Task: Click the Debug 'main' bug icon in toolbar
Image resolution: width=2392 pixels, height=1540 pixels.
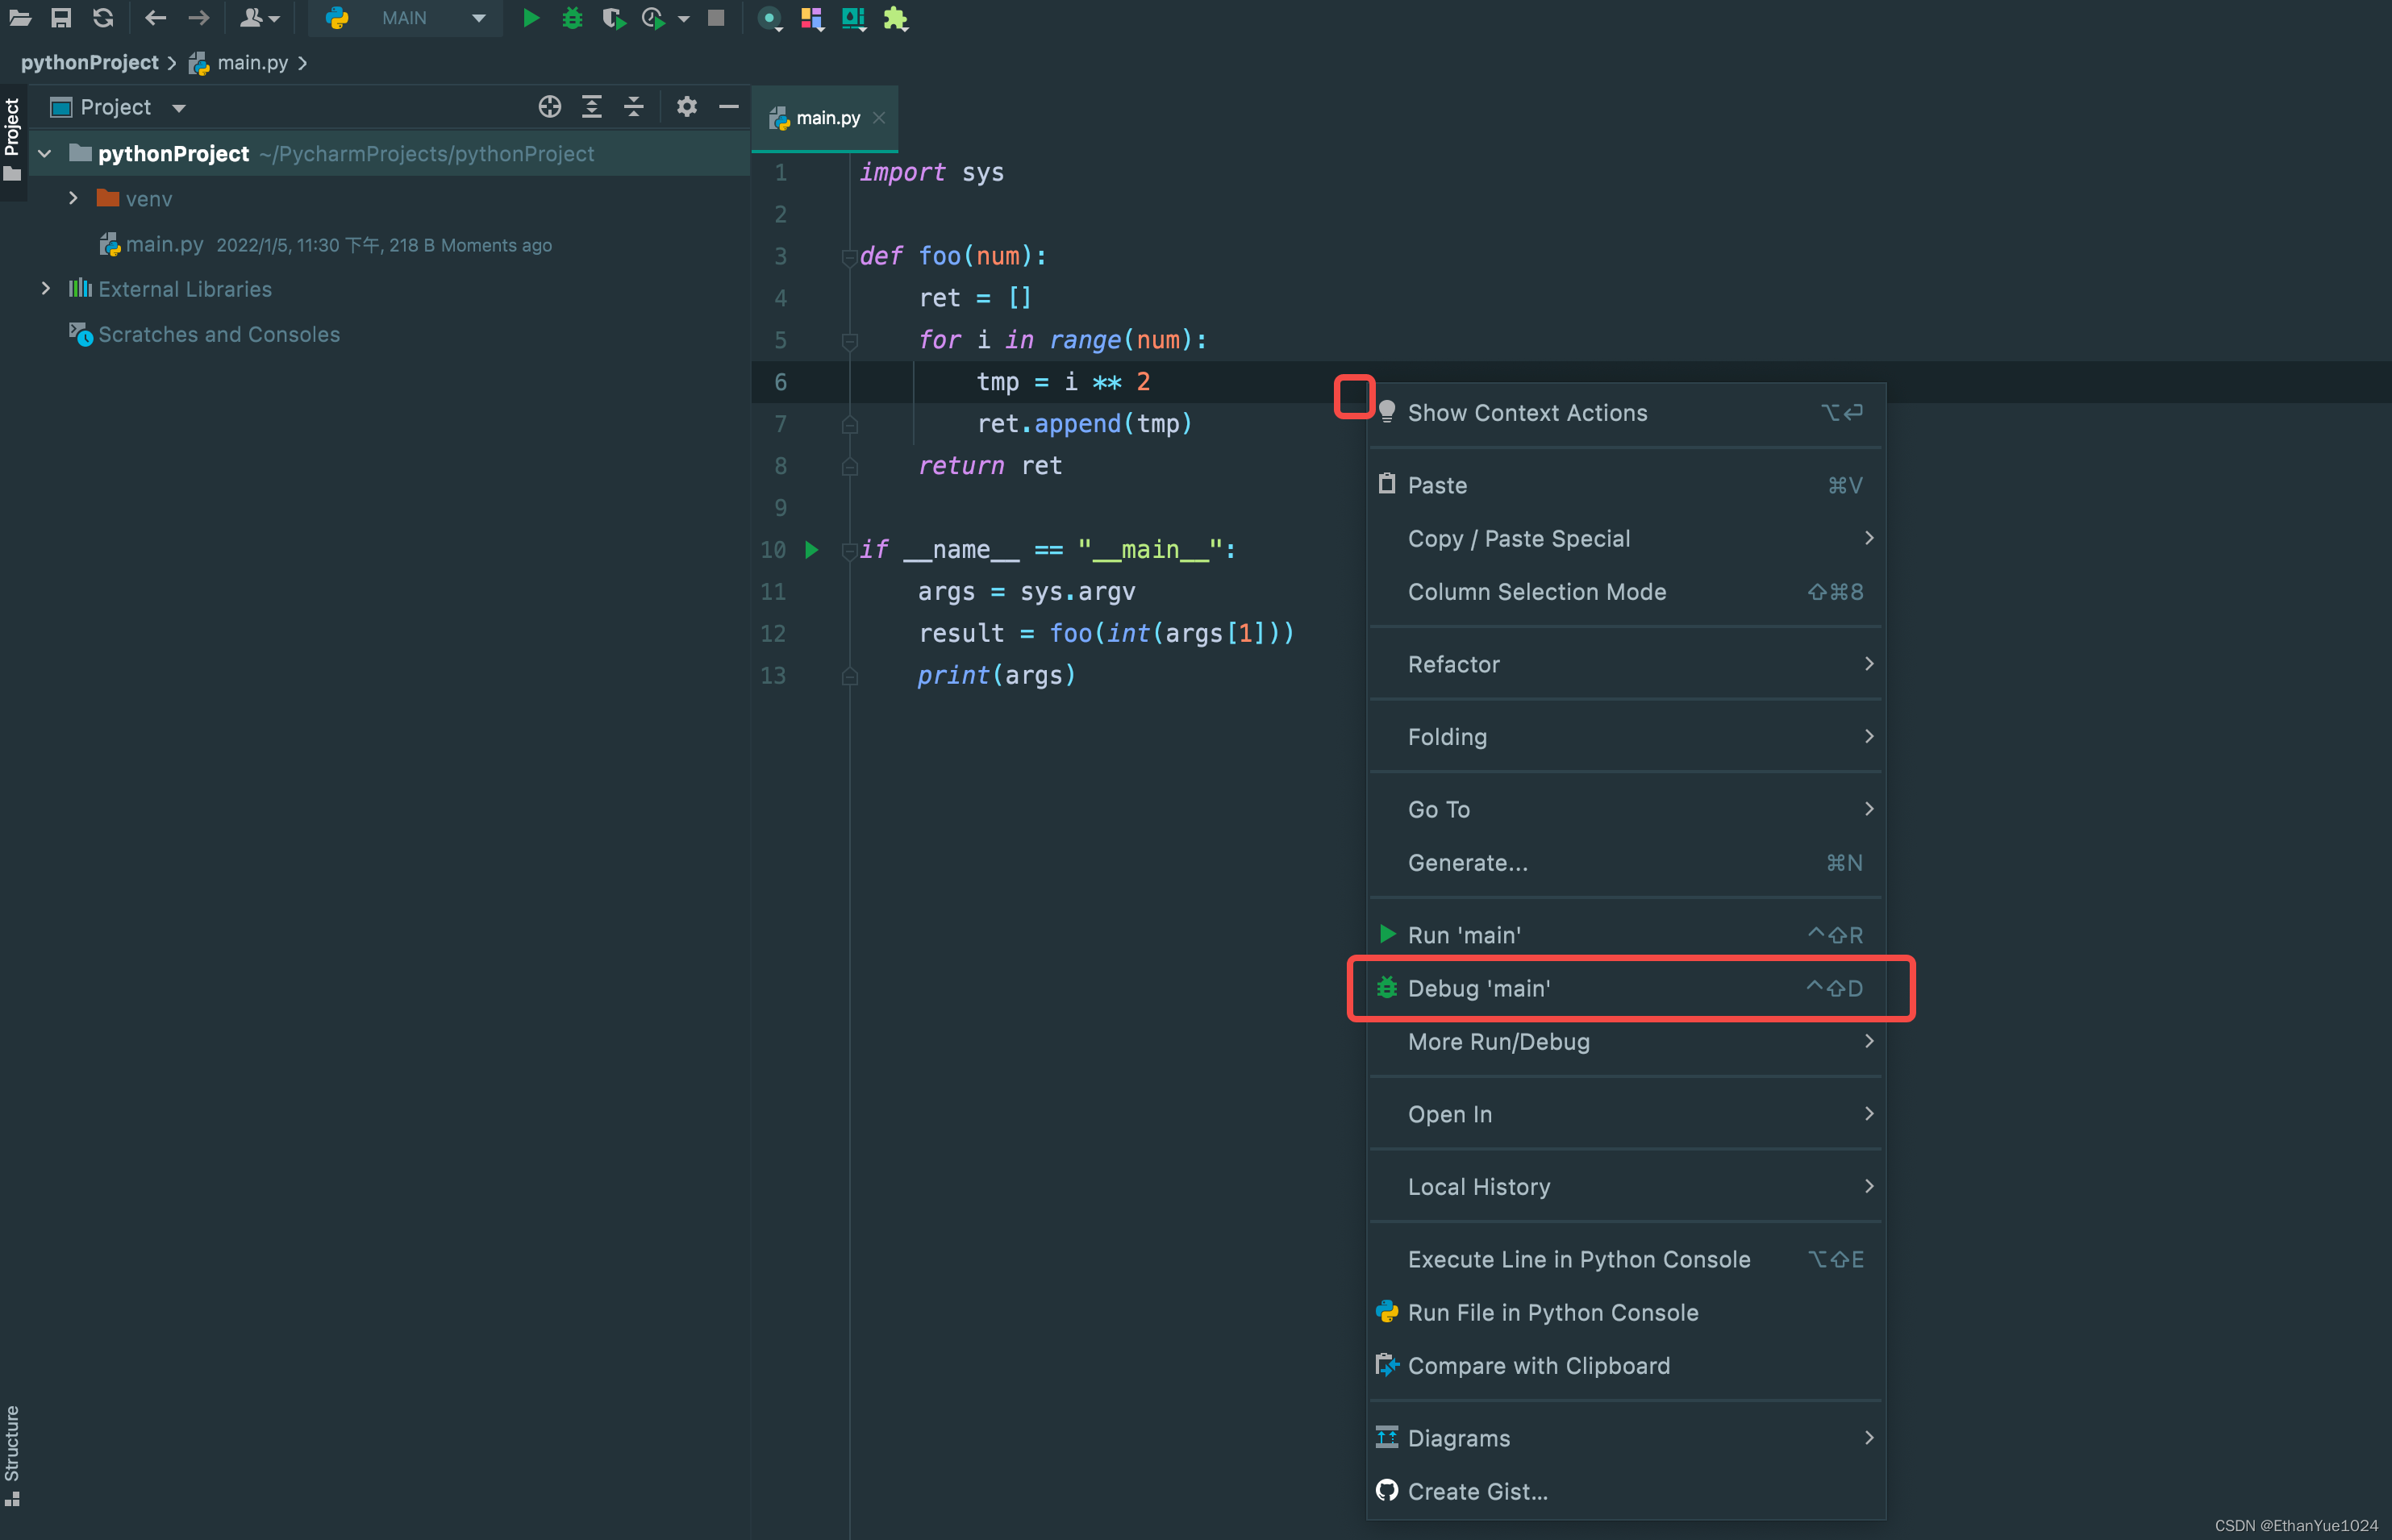Action: pos(572,18)
